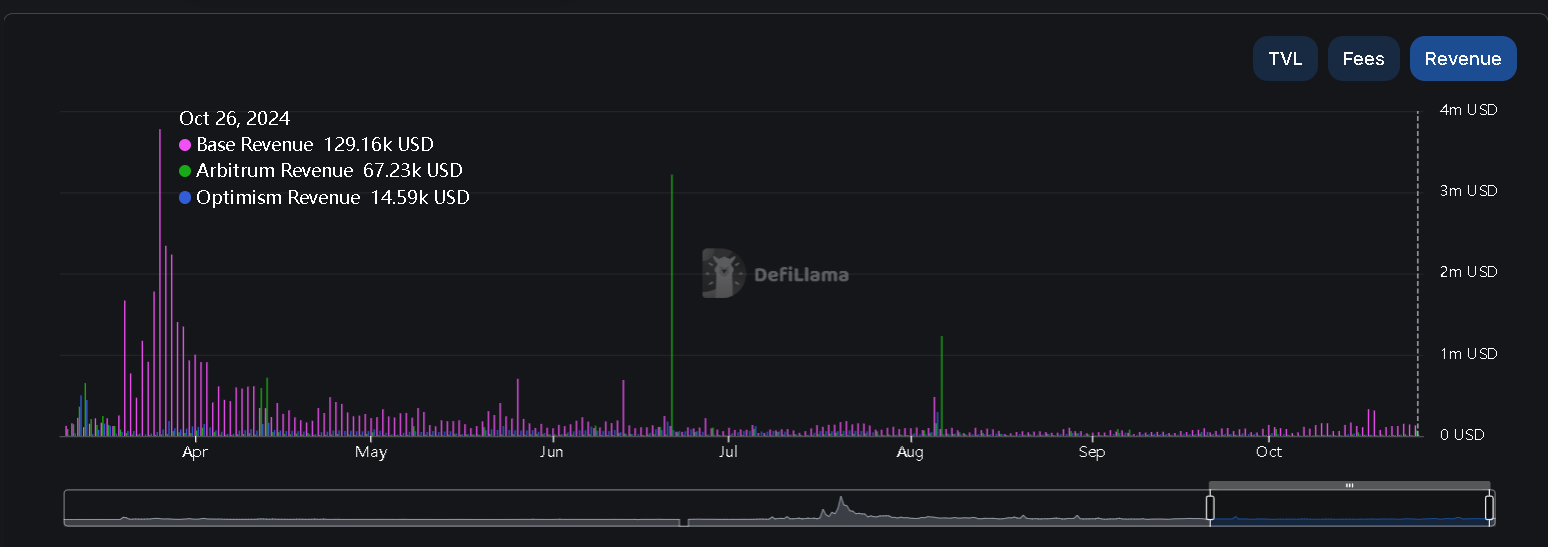Click the 'Aug' x-axis label
The height and width of the screenshot is (547, 1548).
click(910, 452)
